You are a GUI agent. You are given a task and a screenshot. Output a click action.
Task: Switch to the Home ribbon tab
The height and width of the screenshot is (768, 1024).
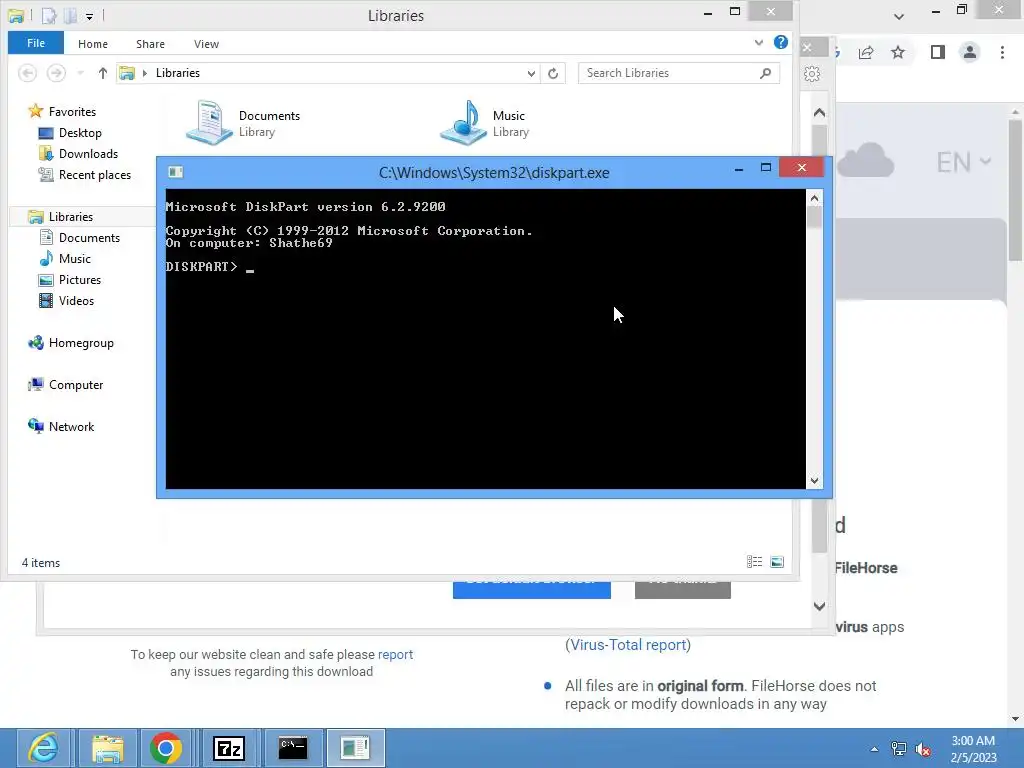[x=93, y=44]
